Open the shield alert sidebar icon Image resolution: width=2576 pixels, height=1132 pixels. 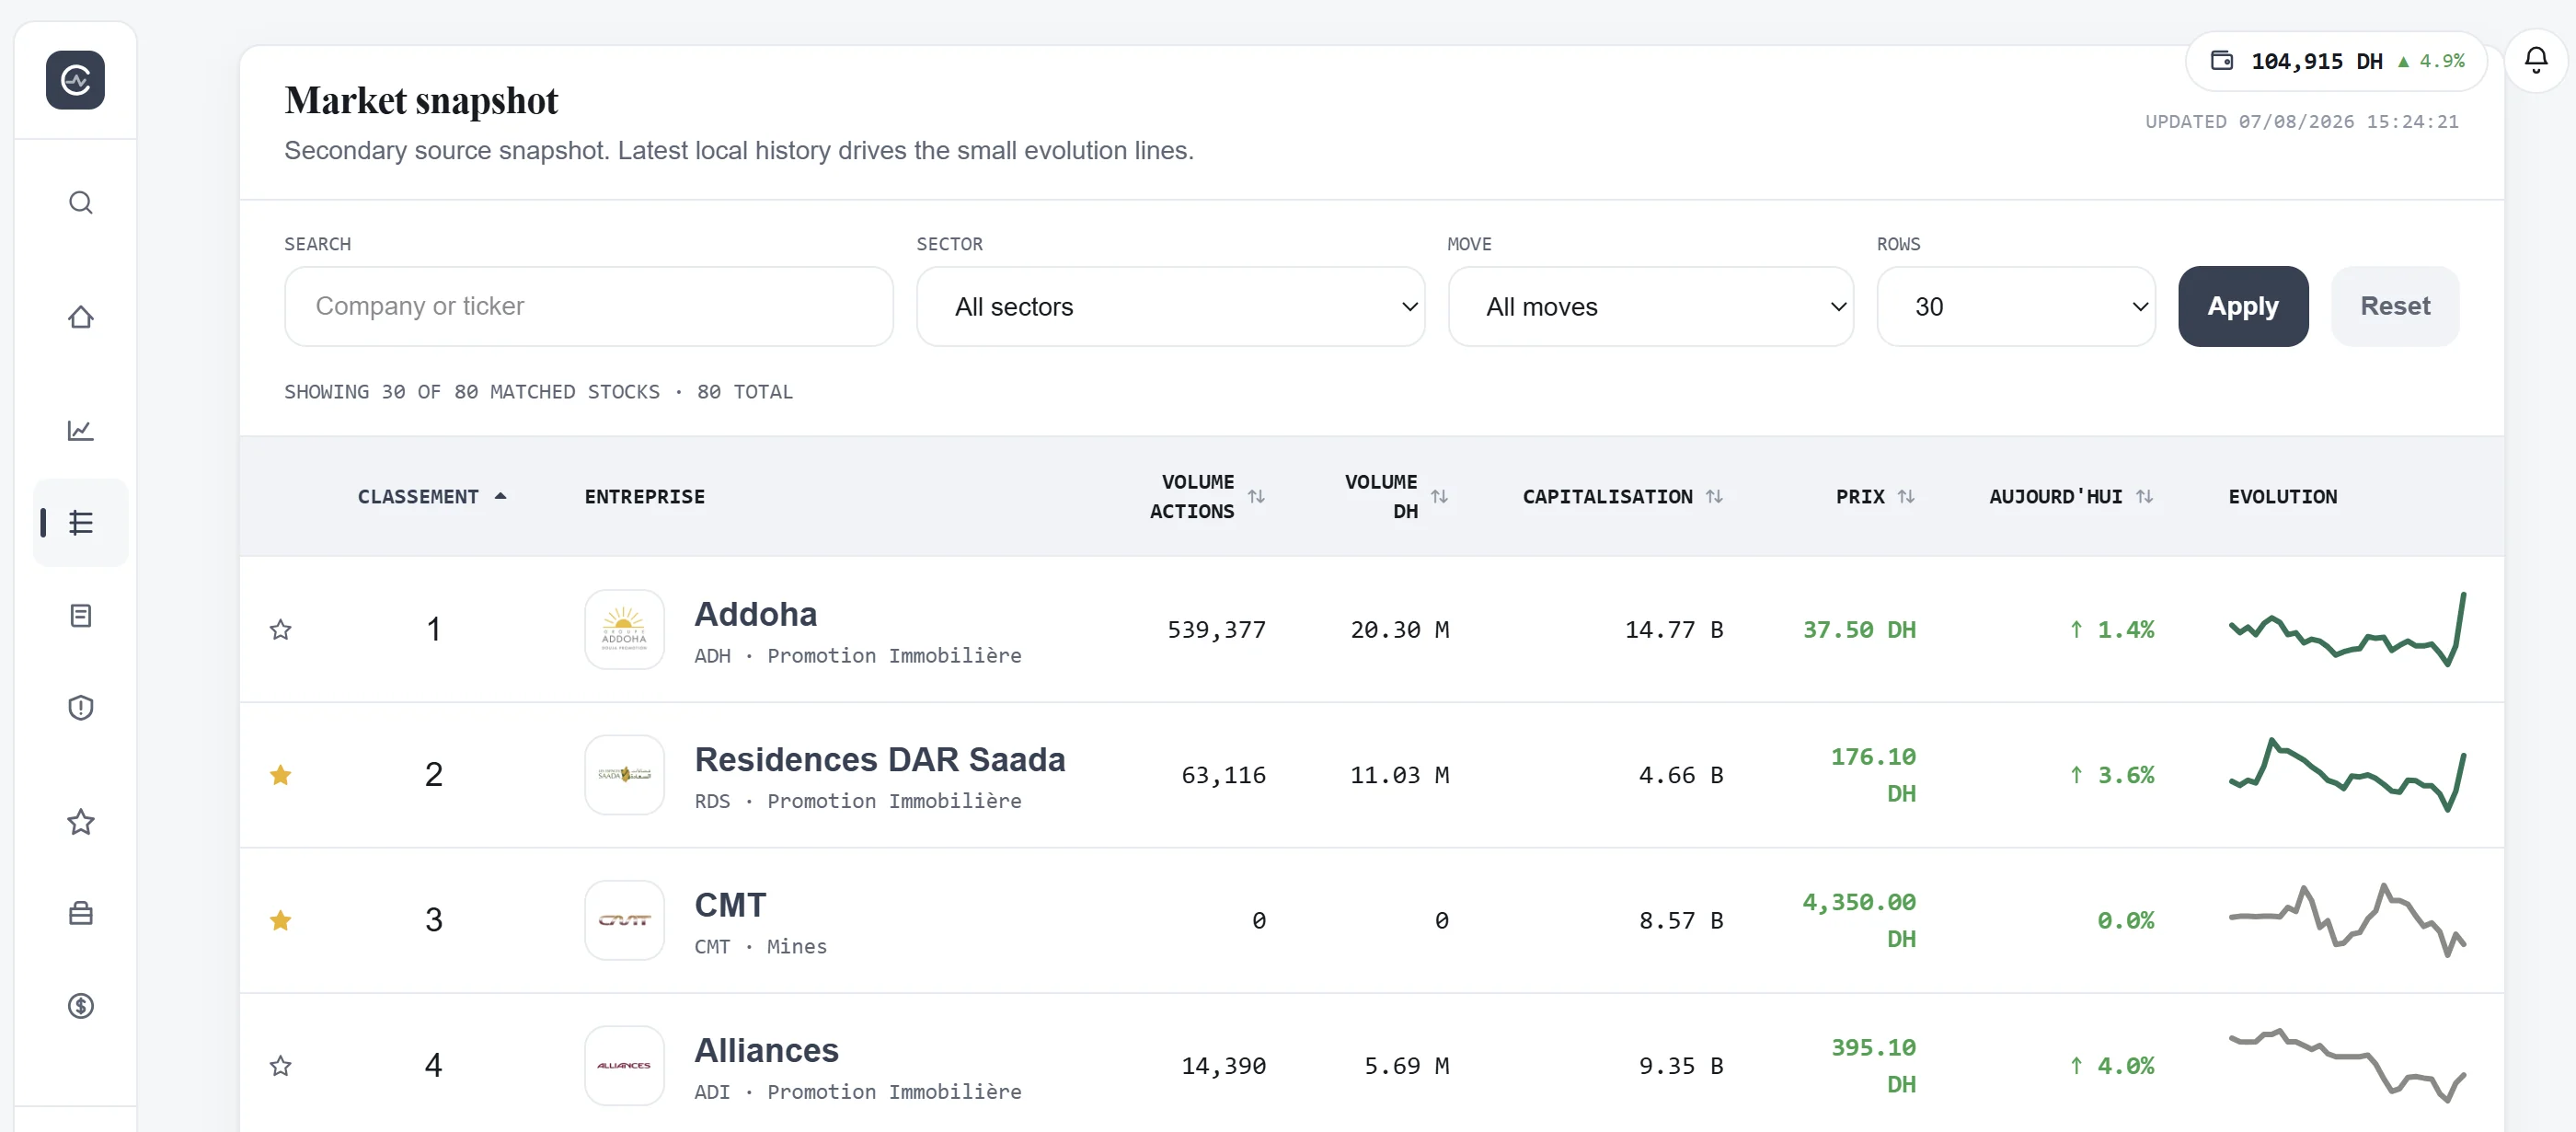81,708
